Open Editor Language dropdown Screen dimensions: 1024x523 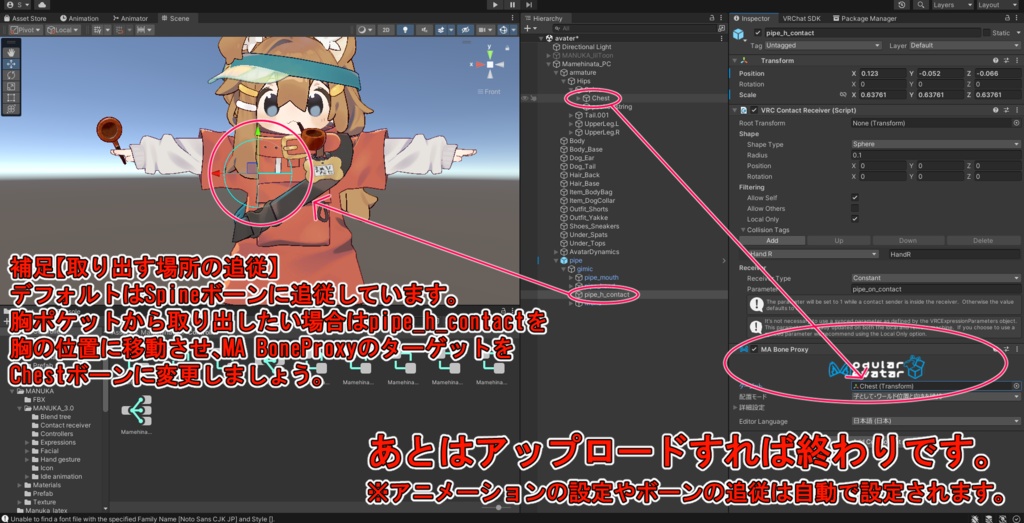[x=936, y=422]
